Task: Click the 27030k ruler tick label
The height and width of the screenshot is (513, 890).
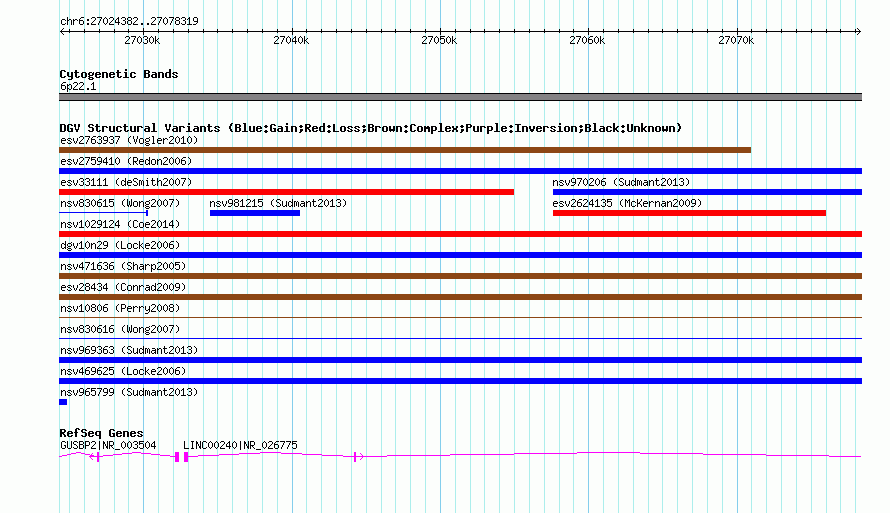Action: [x=142, y=40]
